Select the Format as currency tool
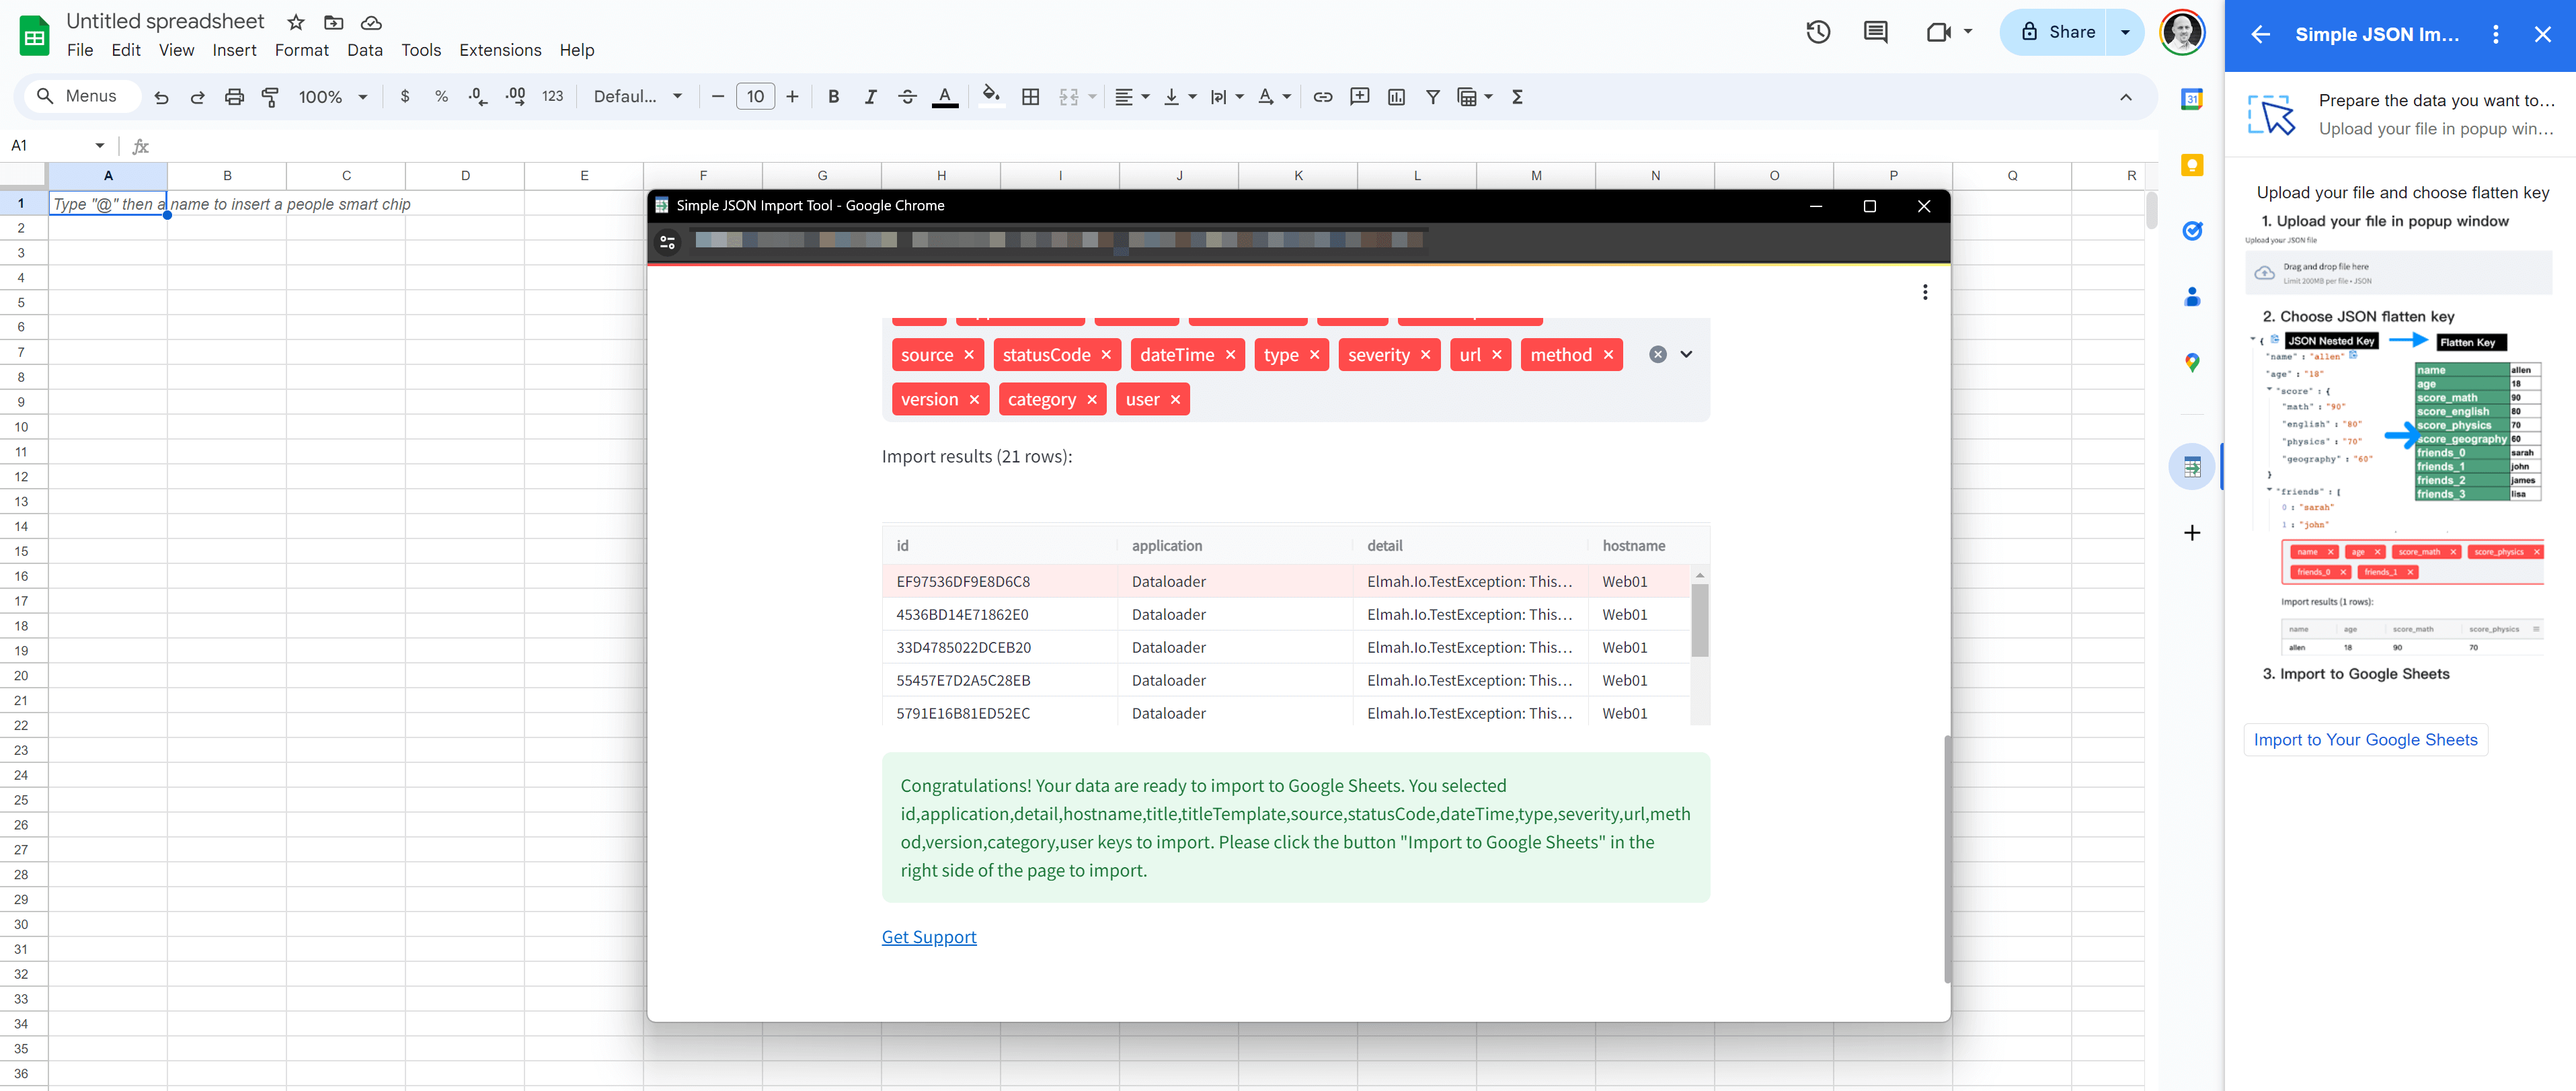Image resolution: width=2576 pixels, height=1091 pixels. click(405, 96)
